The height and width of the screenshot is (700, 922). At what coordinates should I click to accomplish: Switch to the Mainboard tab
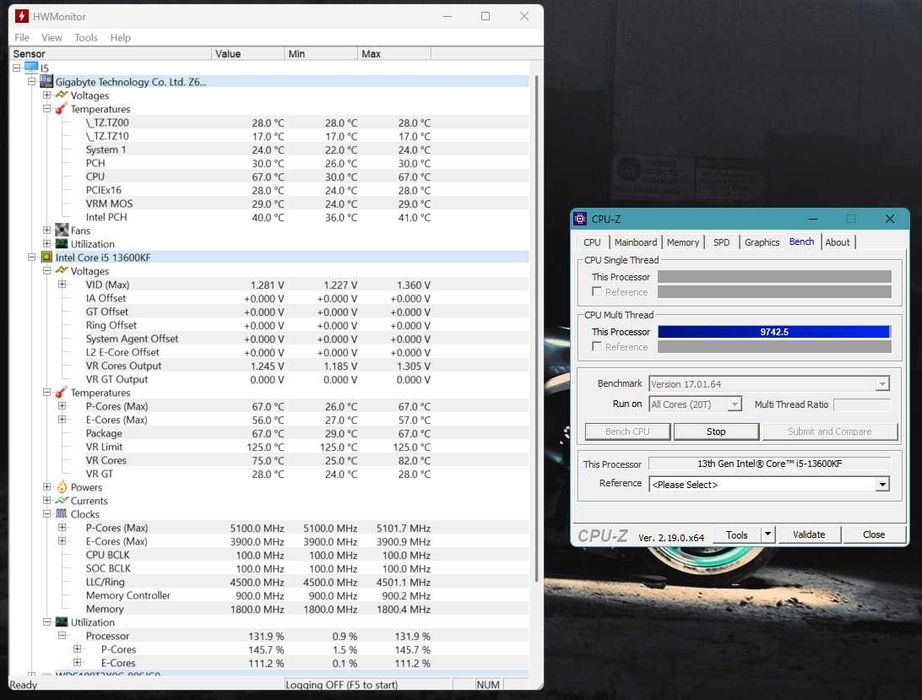tap(636, 242)
